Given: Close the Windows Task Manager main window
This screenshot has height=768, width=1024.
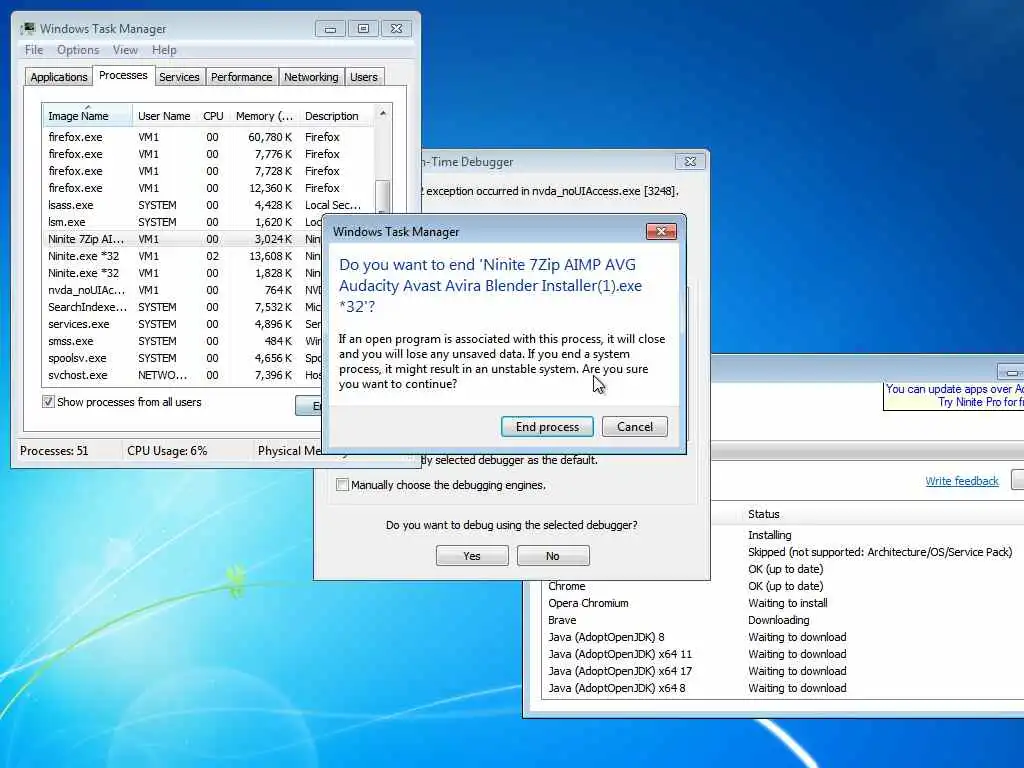Looking at the screenshot, I should pos(396,29).
